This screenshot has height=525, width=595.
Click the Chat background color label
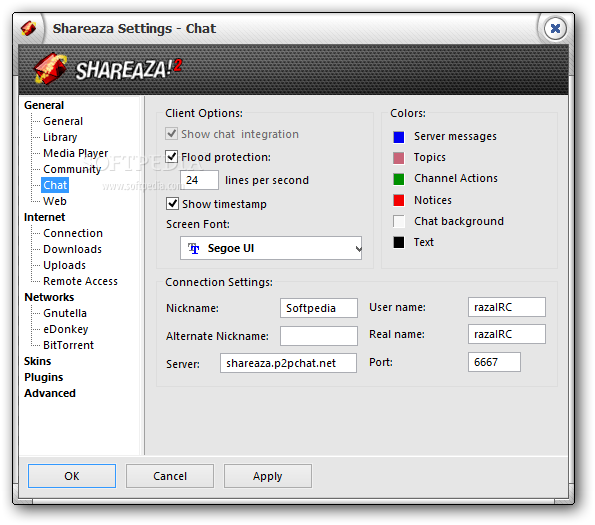pyautogui.click(x=459, y=221)
